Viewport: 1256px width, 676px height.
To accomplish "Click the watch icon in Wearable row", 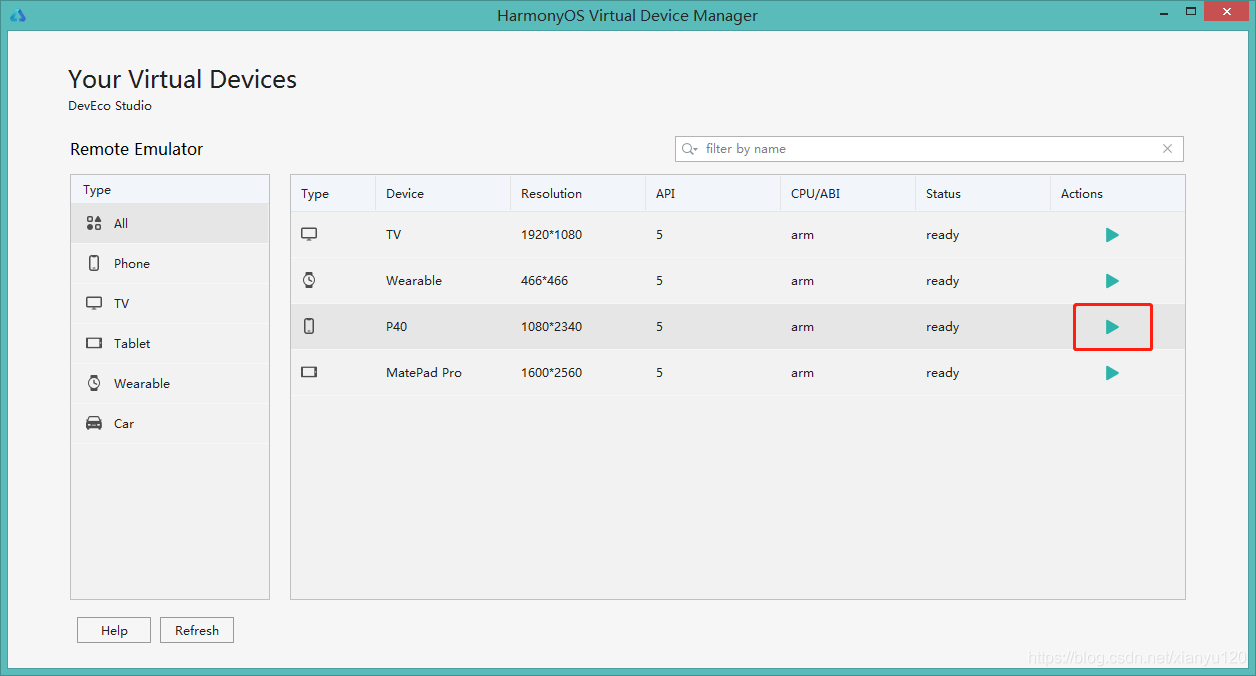I will (x=309, y=281).
